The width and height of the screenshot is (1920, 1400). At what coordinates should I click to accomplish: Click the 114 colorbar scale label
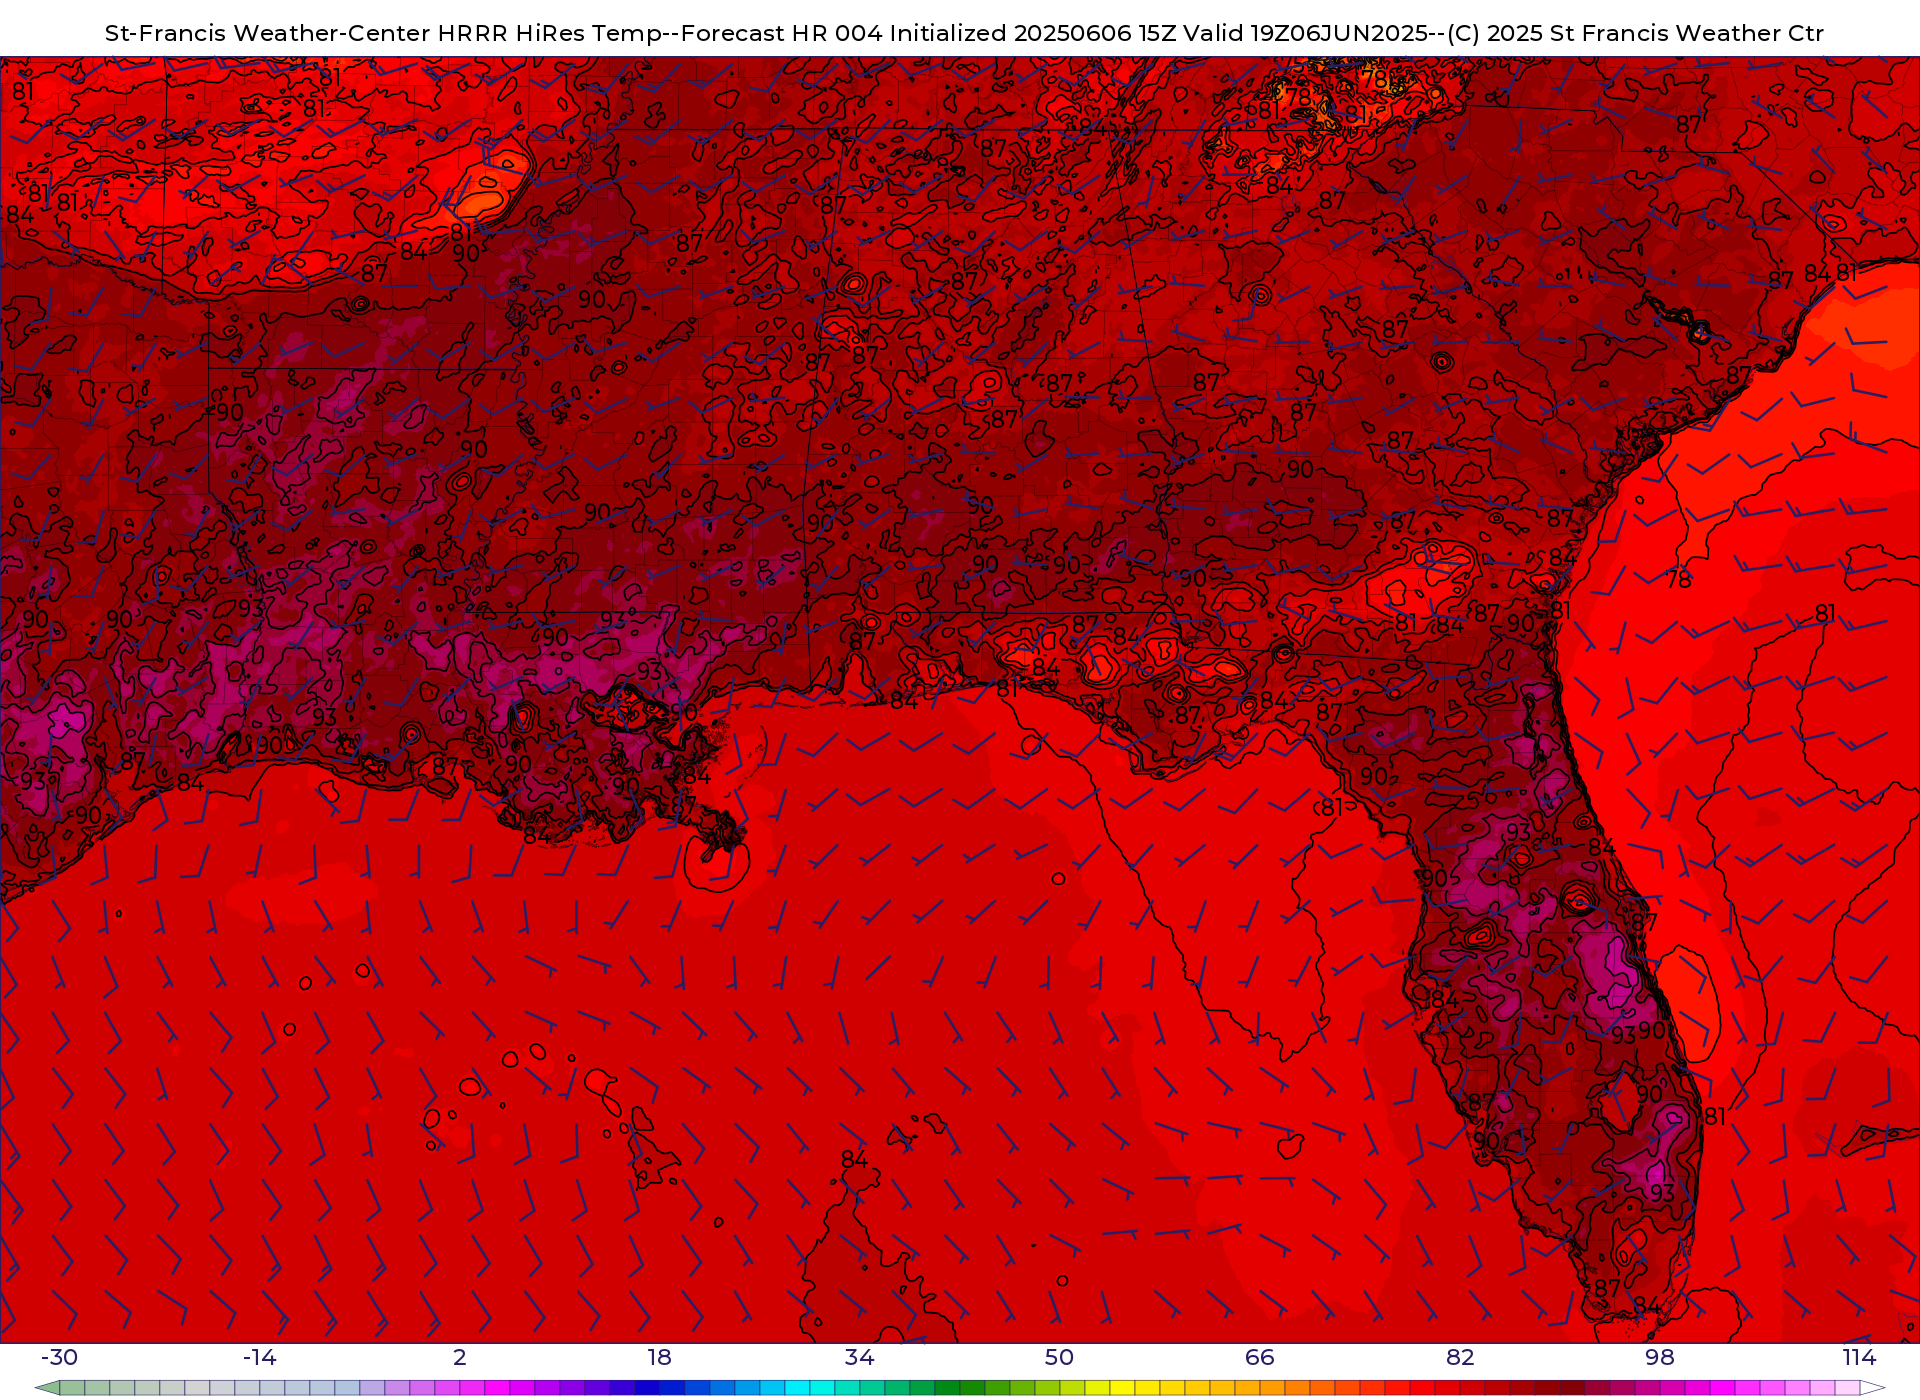tap(1860, 1358)
